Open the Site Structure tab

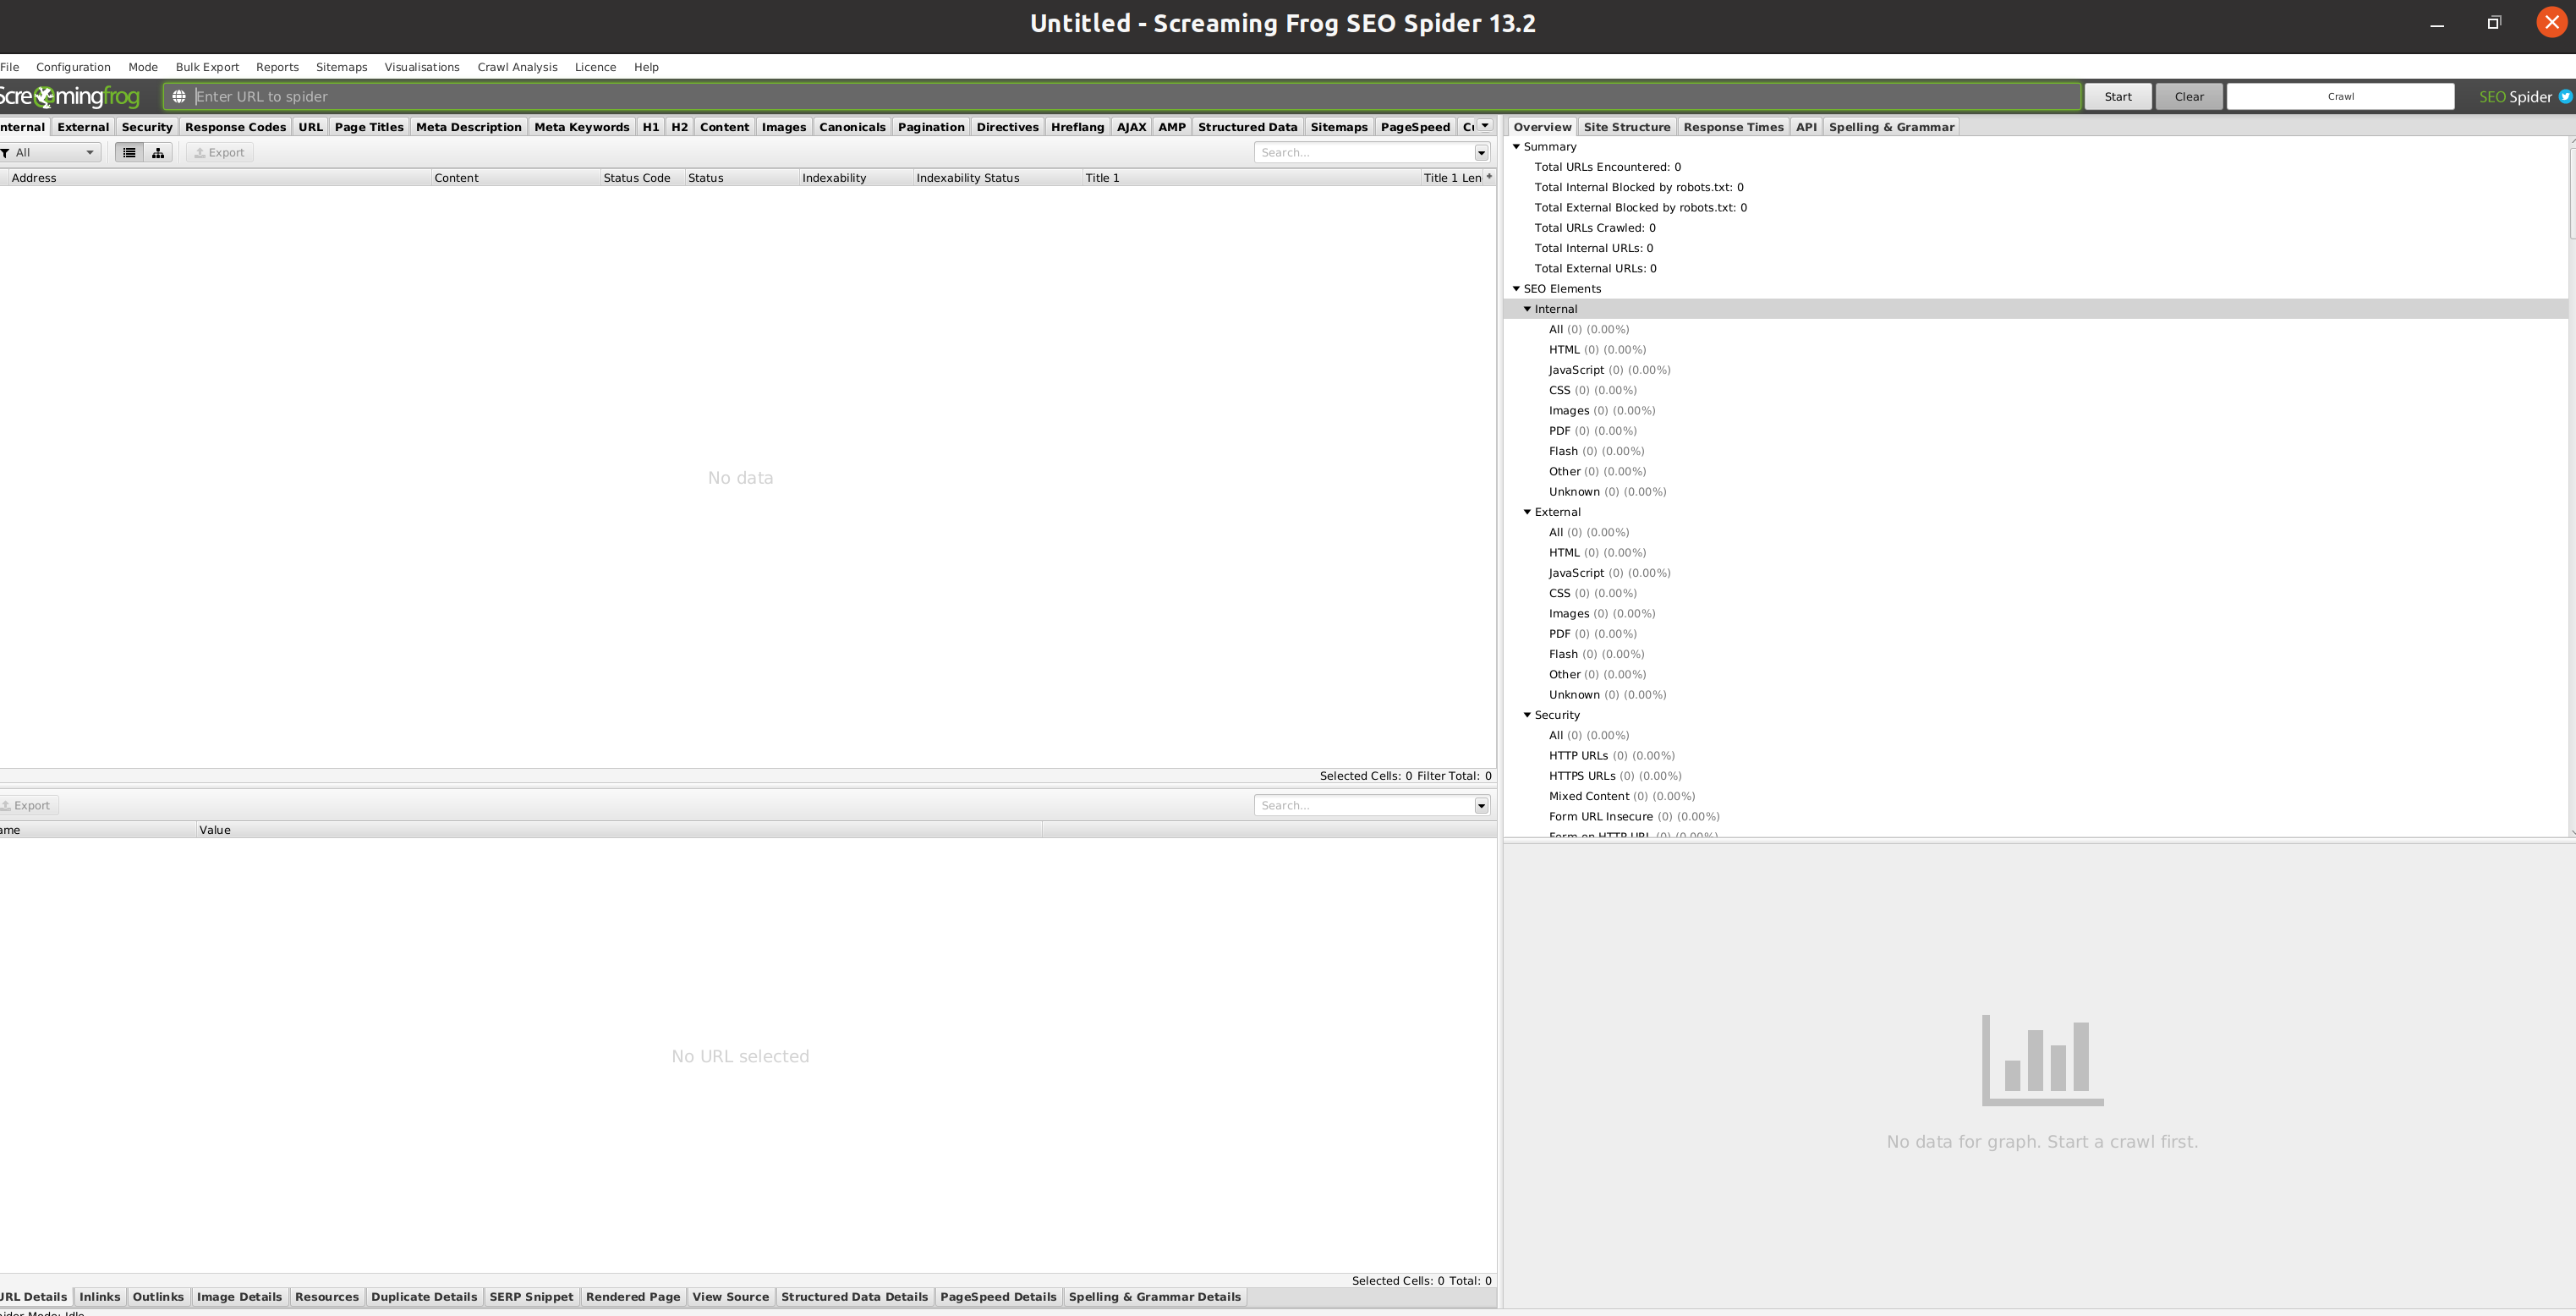pos(1627,127)
